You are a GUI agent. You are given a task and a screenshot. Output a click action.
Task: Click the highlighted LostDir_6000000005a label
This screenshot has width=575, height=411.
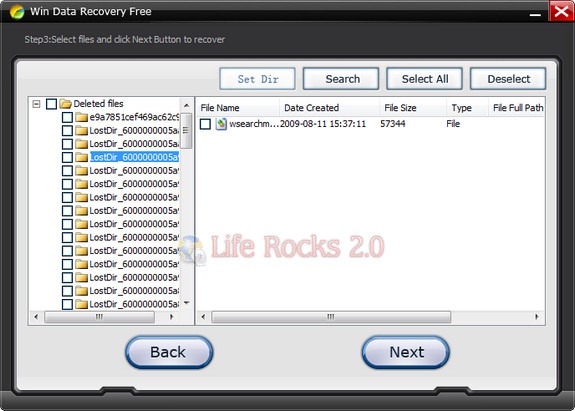(x=134, y=157)
